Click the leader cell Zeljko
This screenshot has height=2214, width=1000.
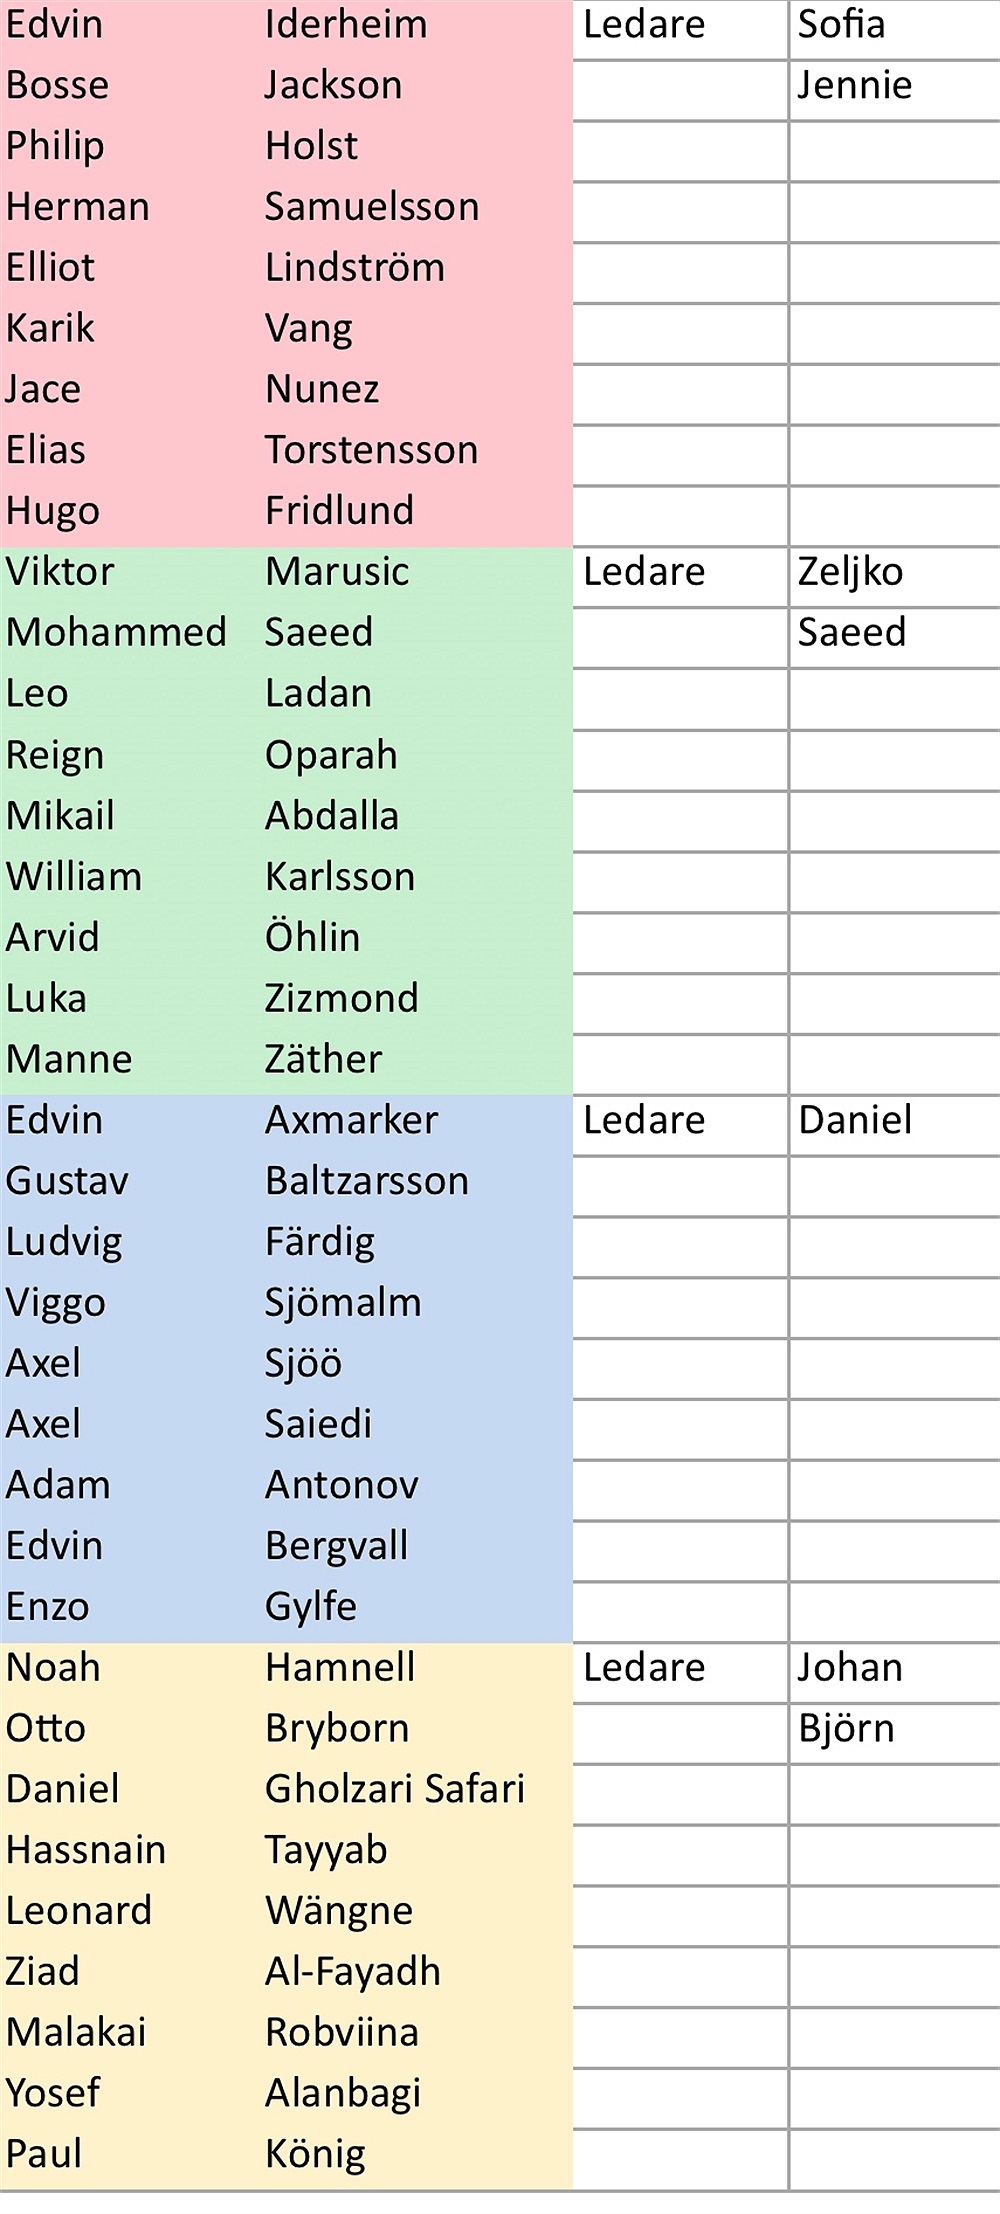click(x=850, y=572)
